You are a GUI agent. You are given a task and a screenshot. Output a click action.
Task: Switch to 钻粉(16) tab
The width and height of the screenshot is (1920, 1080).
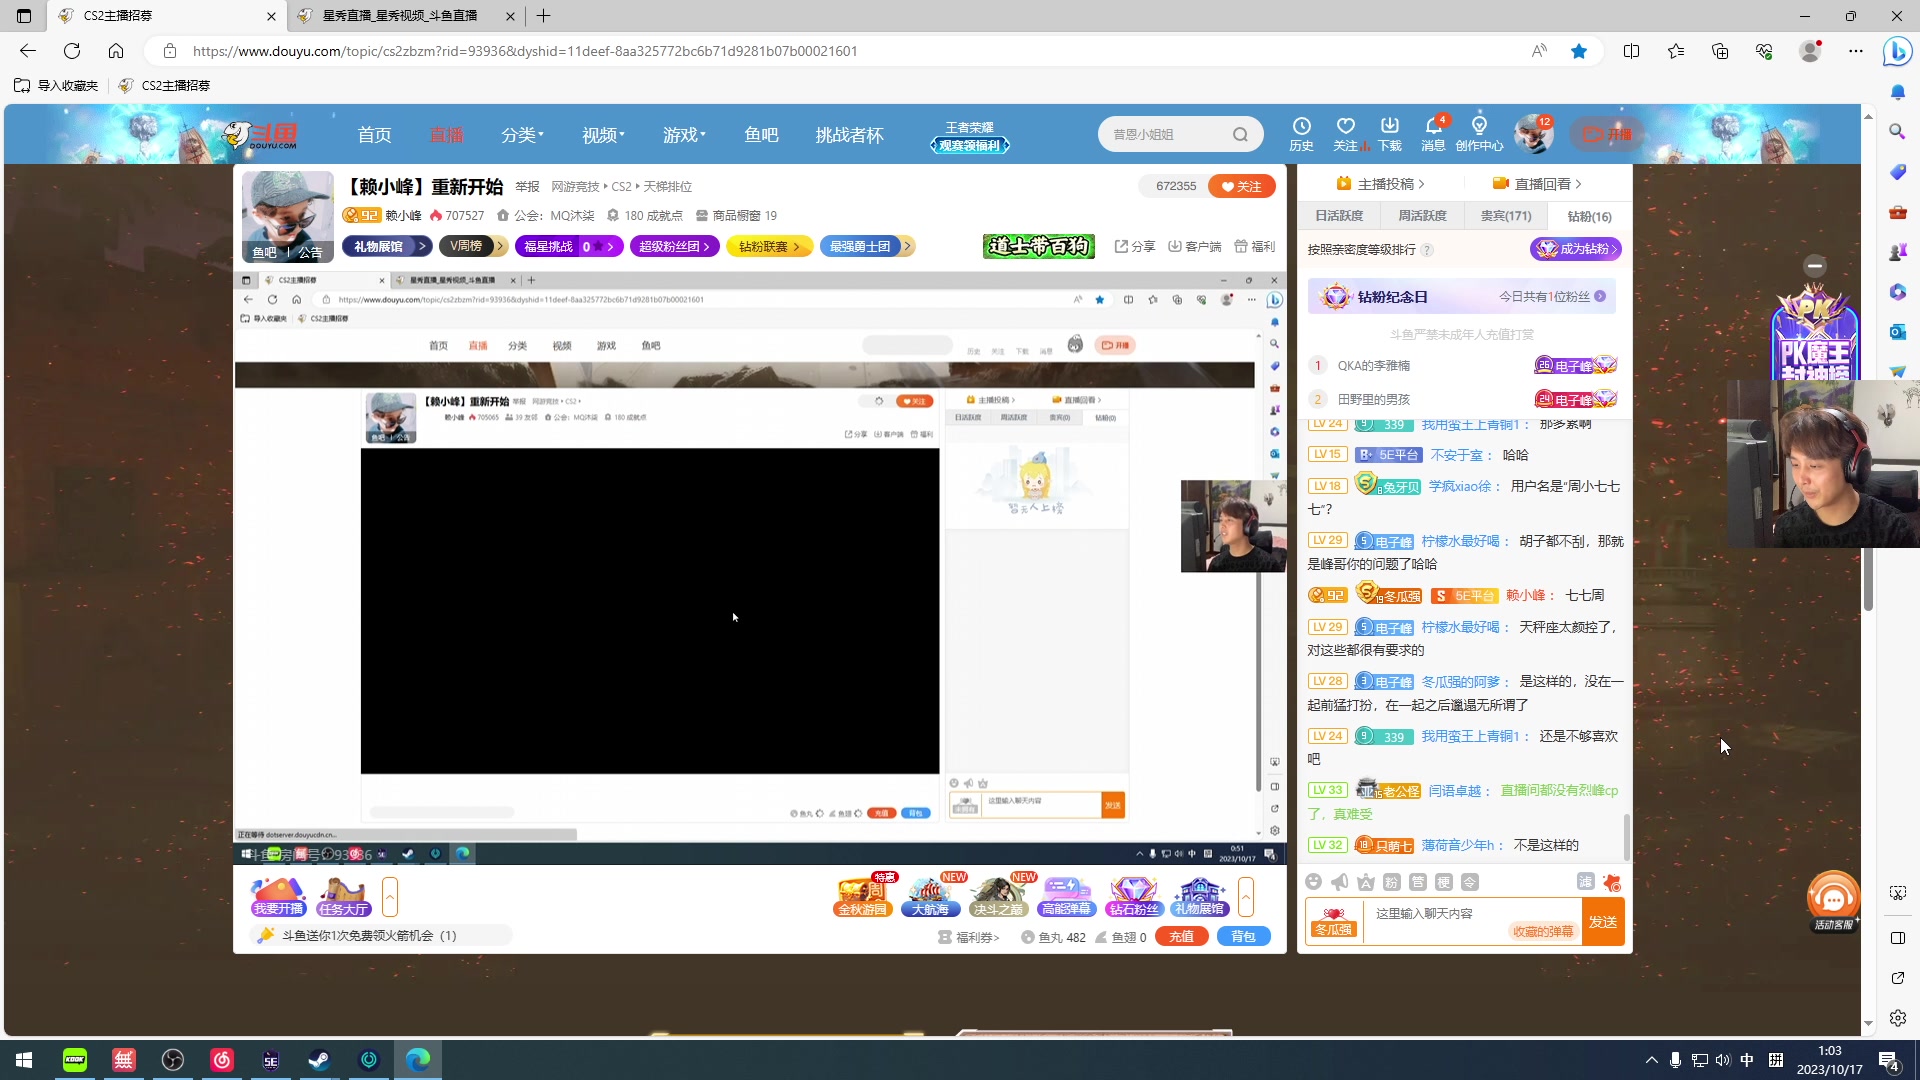tap(1589, 216)
